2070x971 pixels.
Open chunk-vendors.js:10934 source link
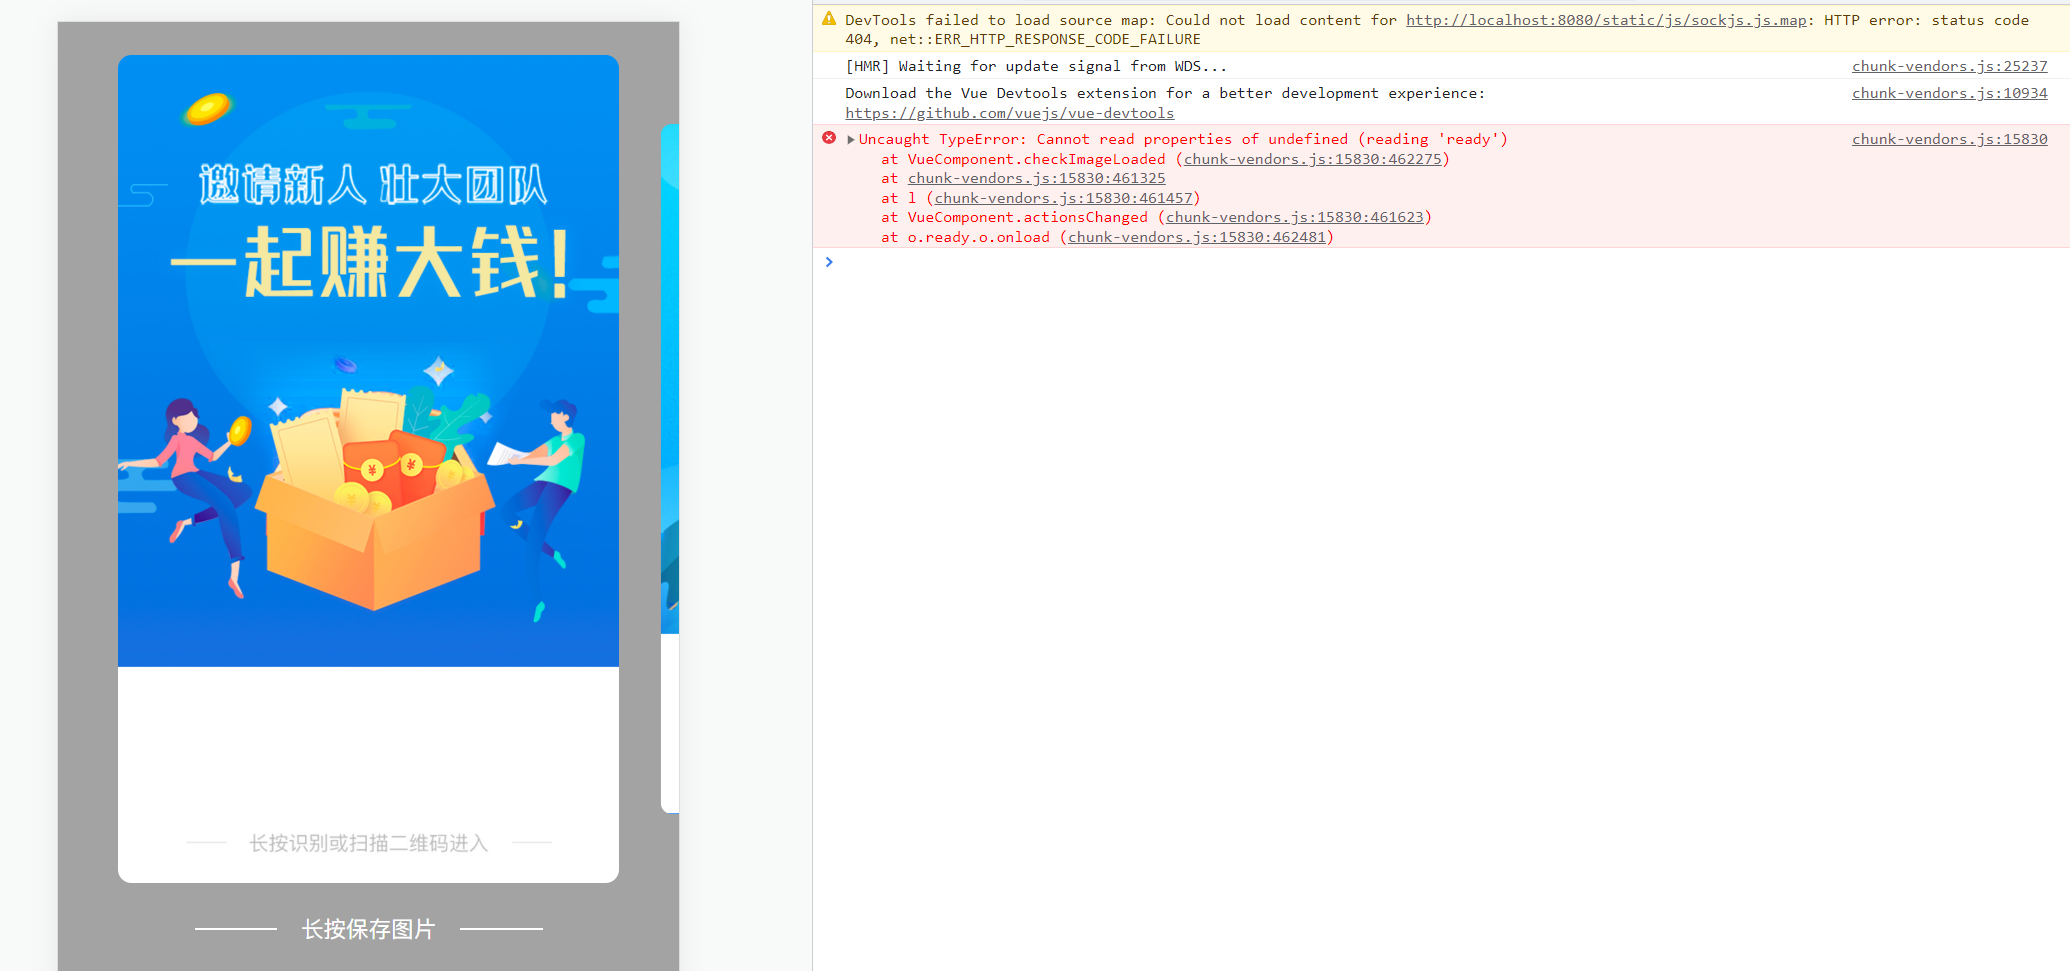[x=1949, y=93]
